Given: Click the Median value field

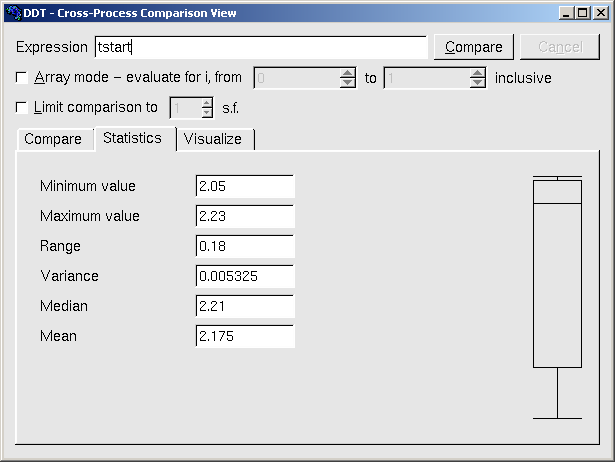Looking at the screenshot, I should pyautogui.click(x=245, y=306).
